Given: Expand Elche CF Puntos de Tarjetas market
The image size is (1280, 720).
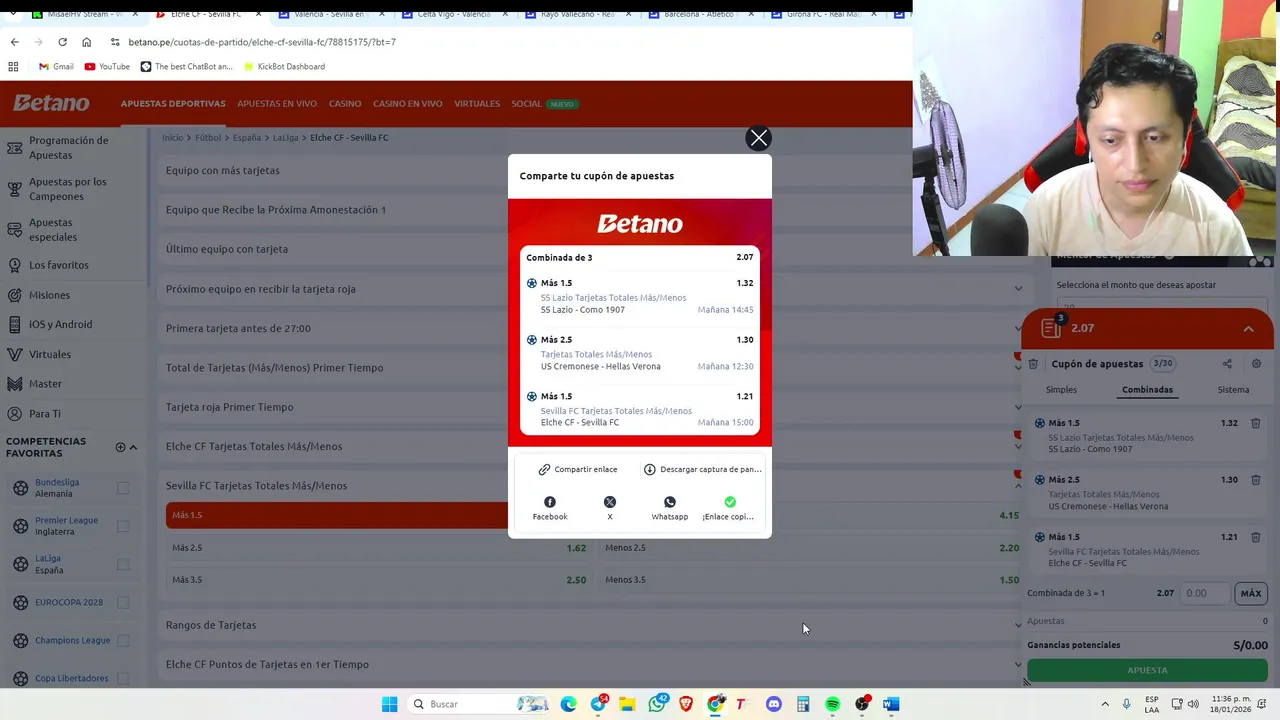Looking at the screenshot, I should click(x=595, y=664).
